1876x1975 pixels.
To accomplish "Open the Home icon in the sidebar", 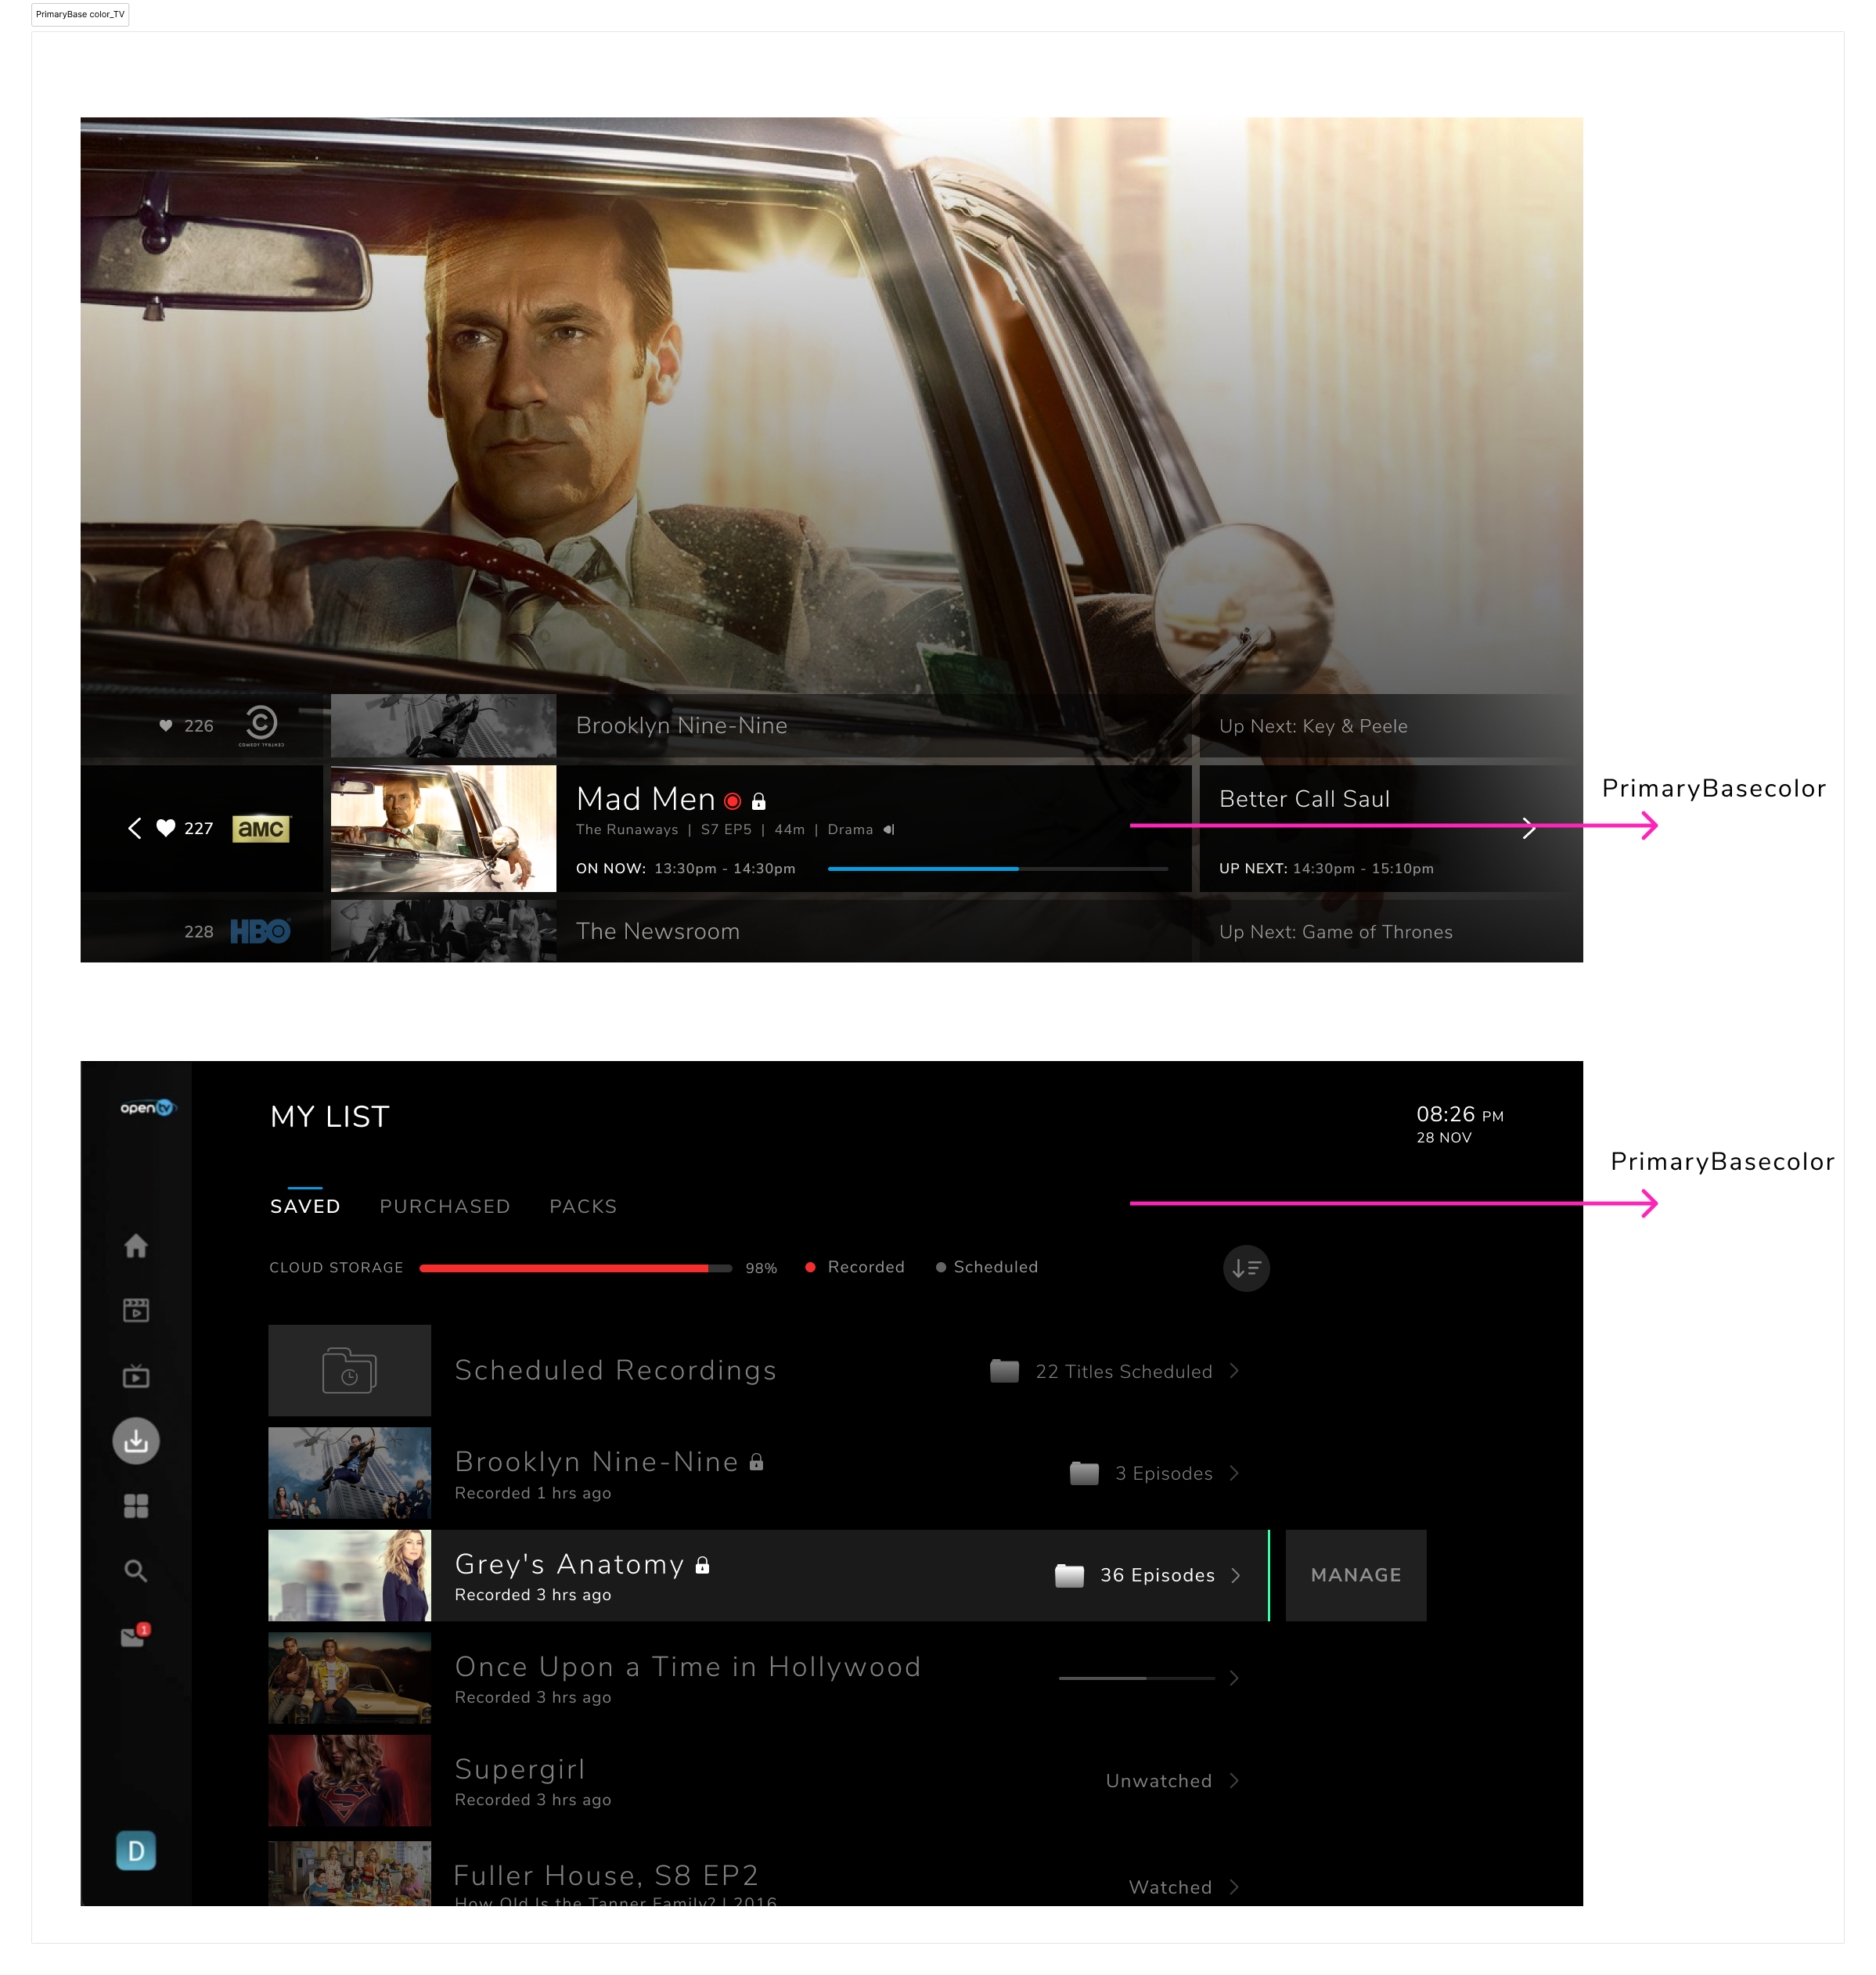I will pos(136,1246).
